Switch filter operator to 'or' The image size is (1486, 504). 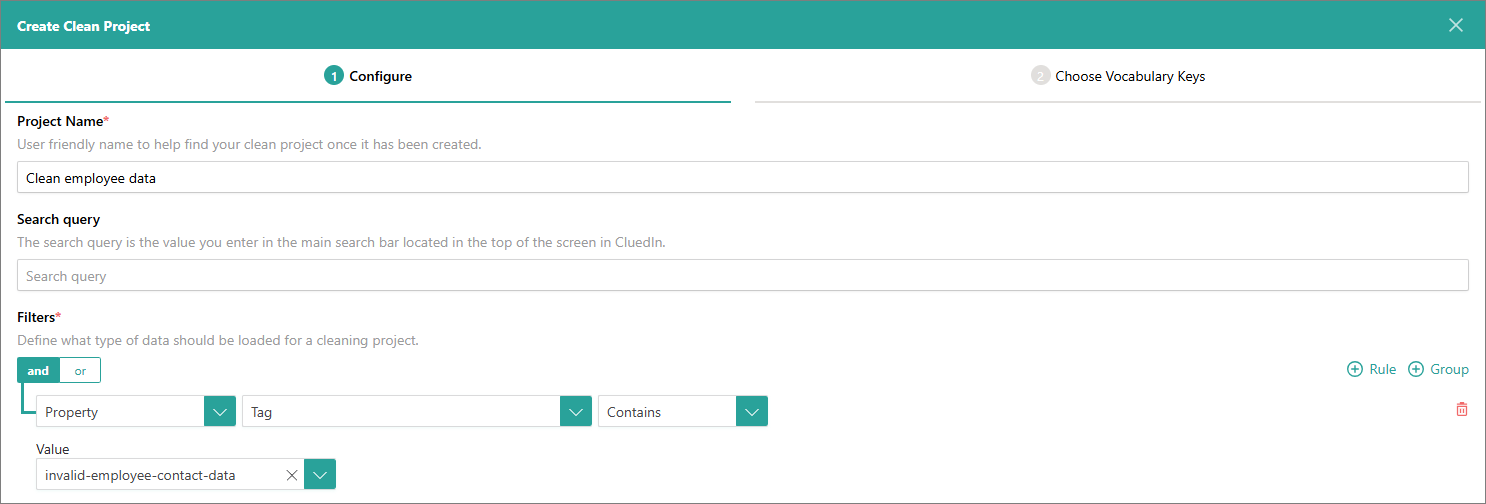click(x=80, y=371)
